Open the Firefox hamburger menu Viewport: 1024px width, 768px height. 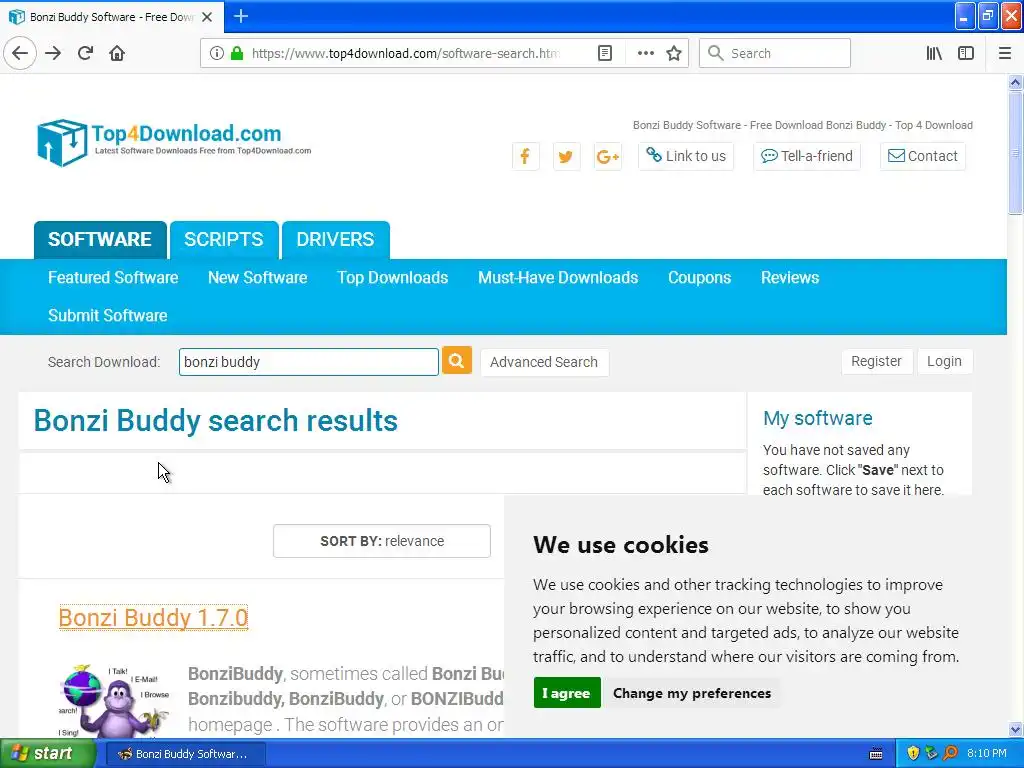[x=1005, y=53]
